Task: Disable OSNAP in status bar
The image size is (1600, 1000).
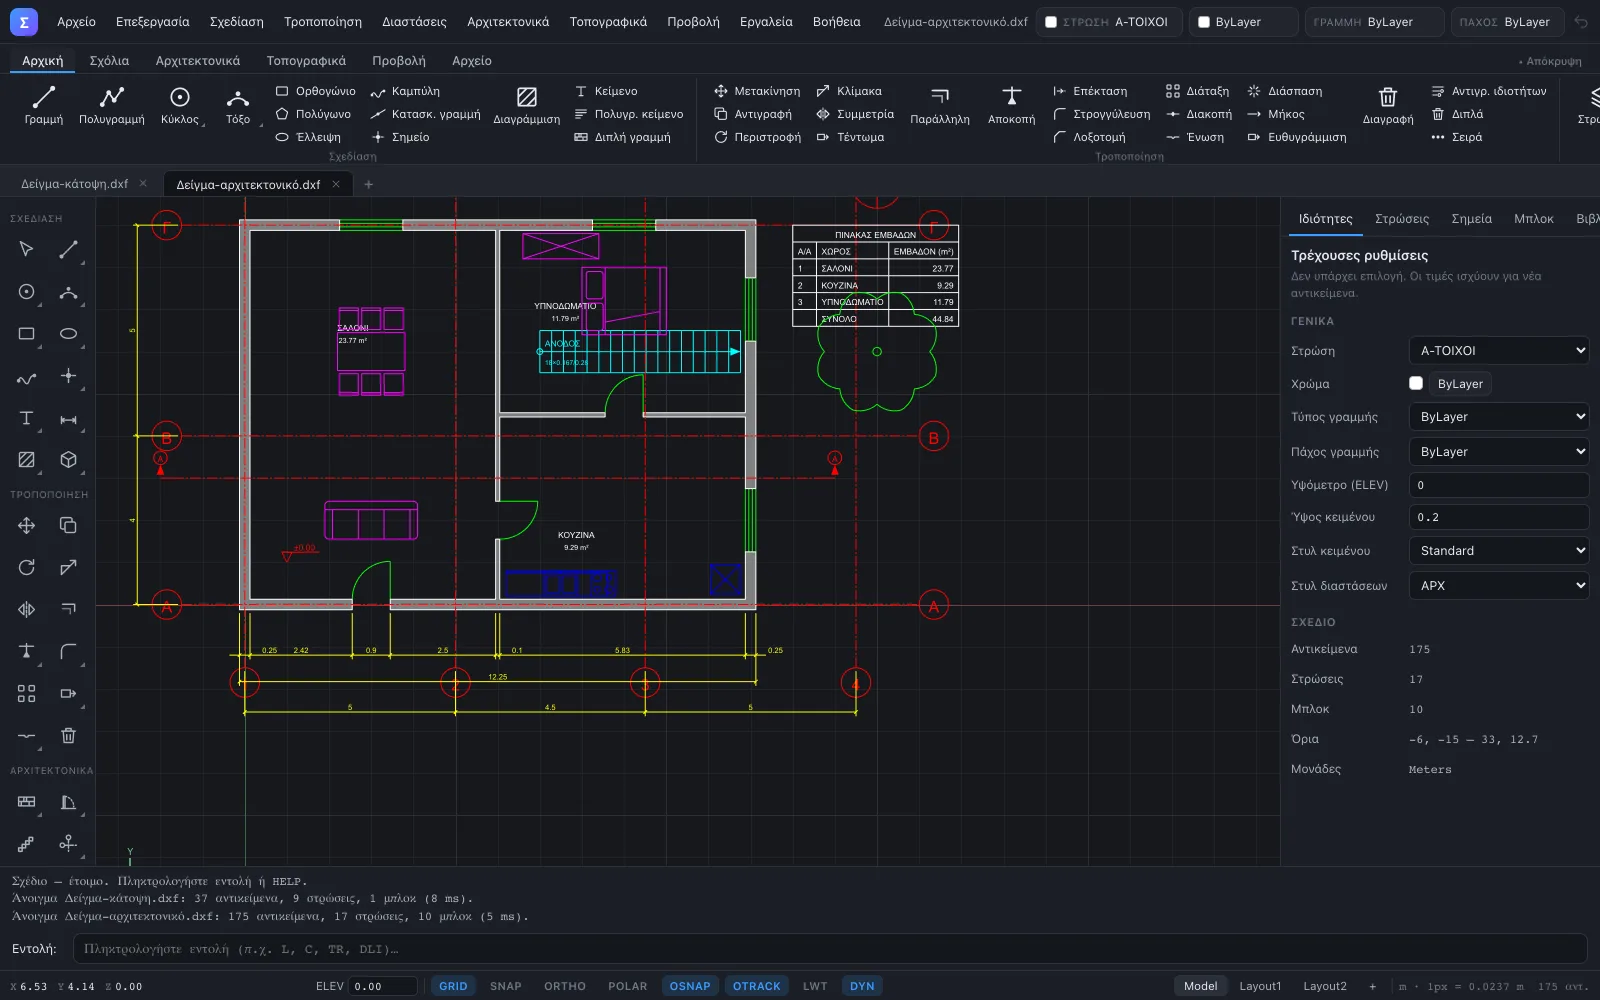Action: click(x=690, y=986)
